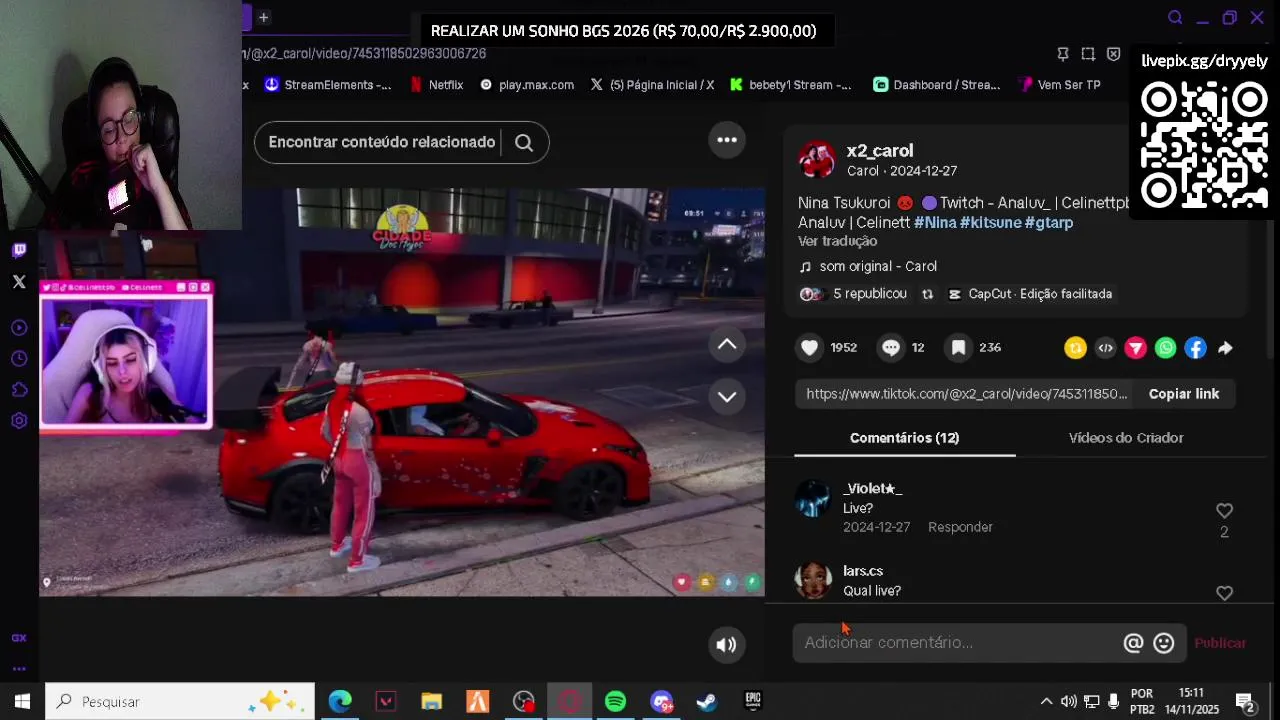Open play.max.com bookmark
The width and height of the screenshot is (1280, 720).
(526, 85)
